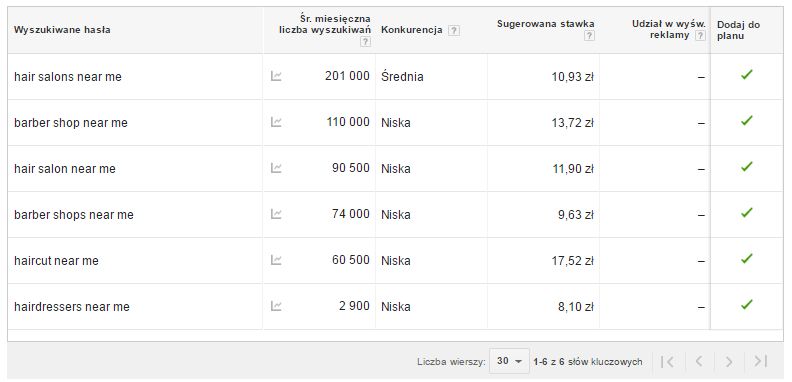The height and width of the screenshot is (382, 792).
Task: View trend chart for hairdressers near me
Action: pyautogui.click(x=276, y=306)
